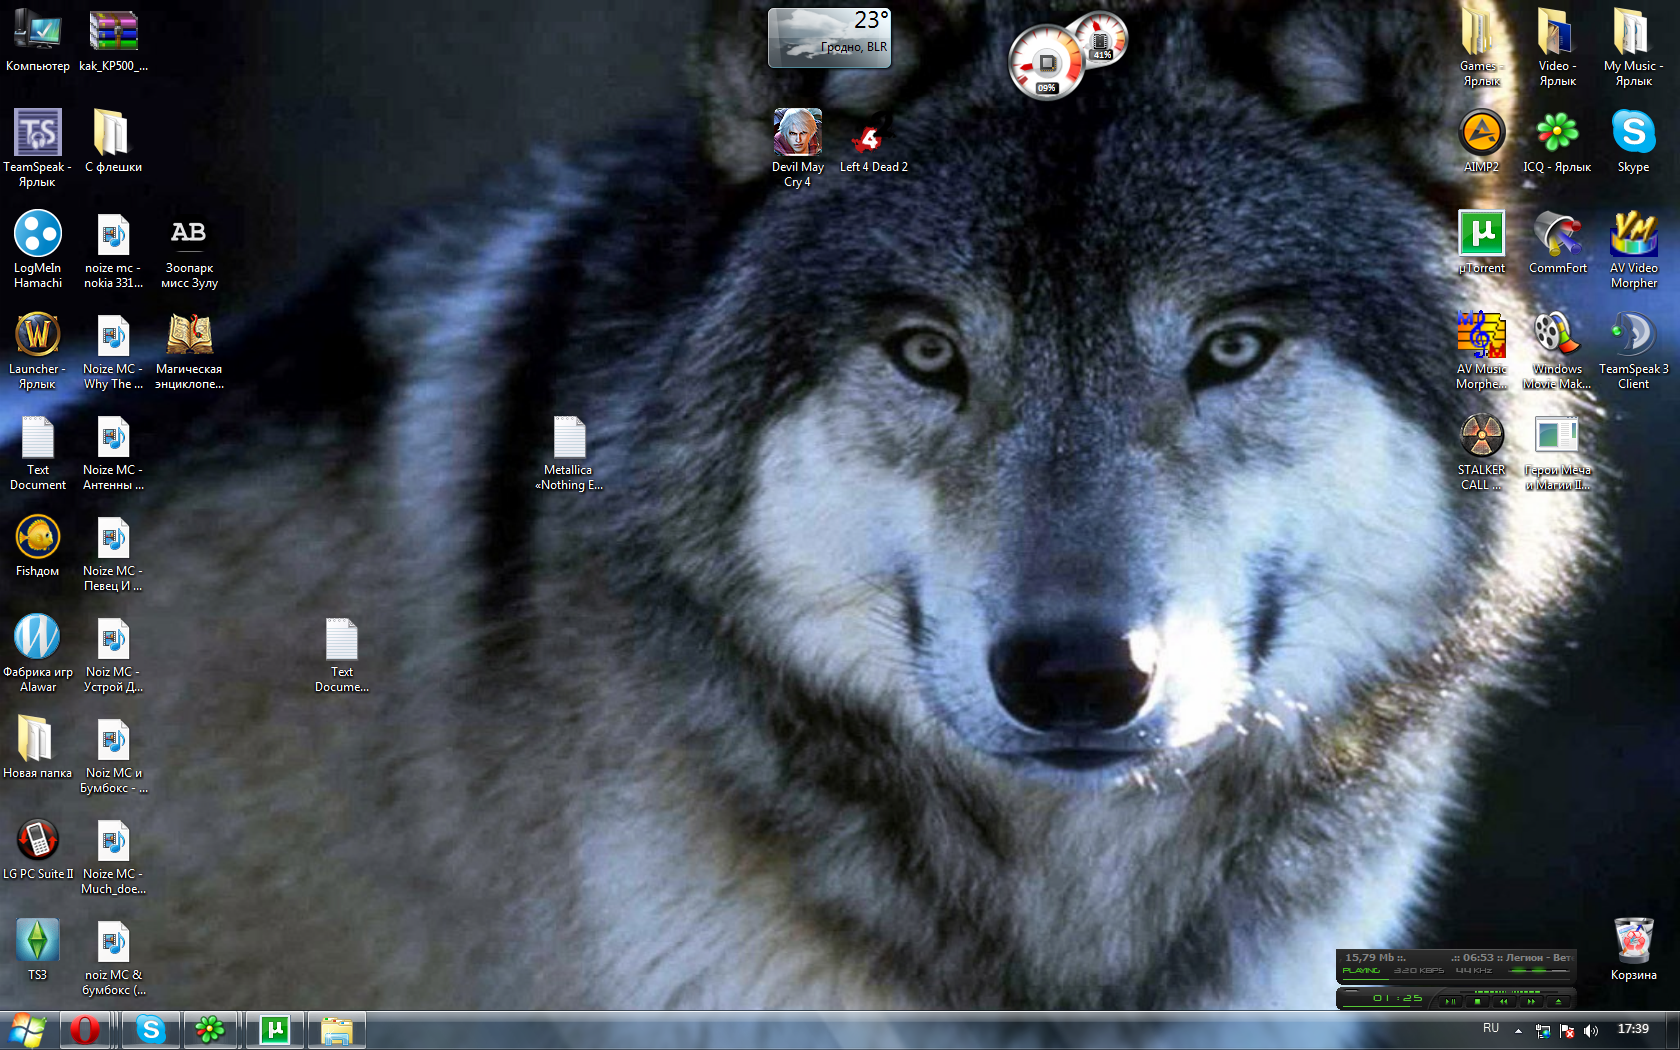Click the Гродно weather gadget
The image size is (1680, 1050).
829,38
